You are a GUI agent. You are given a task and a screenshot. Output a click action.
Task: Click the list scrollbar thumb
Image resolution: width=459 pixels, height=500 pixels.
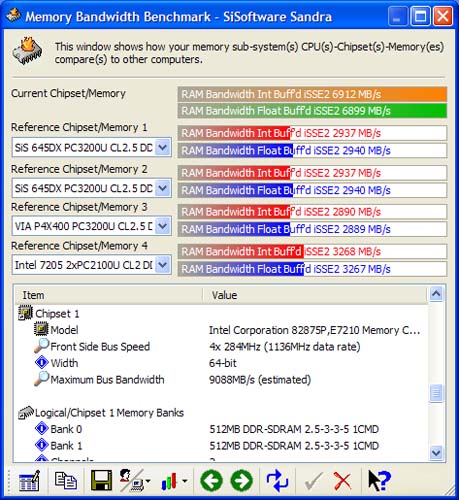[x=436, y=393]
